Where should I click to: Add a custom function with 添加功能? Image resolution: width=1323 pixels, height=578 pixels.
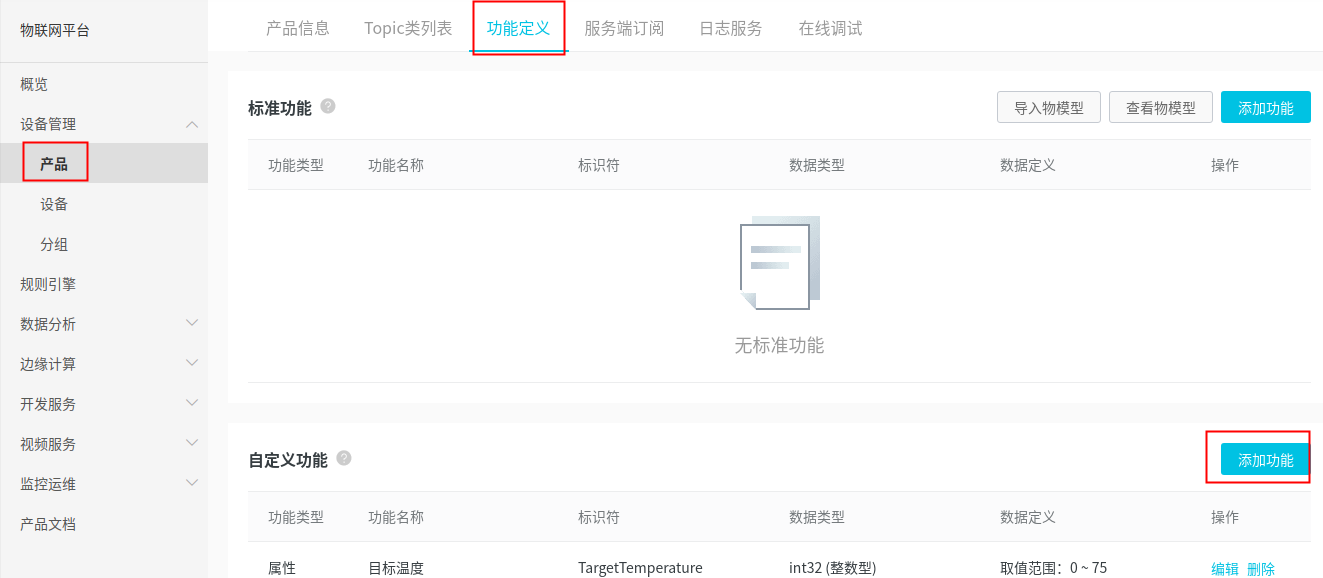(x=1266, y=459)
